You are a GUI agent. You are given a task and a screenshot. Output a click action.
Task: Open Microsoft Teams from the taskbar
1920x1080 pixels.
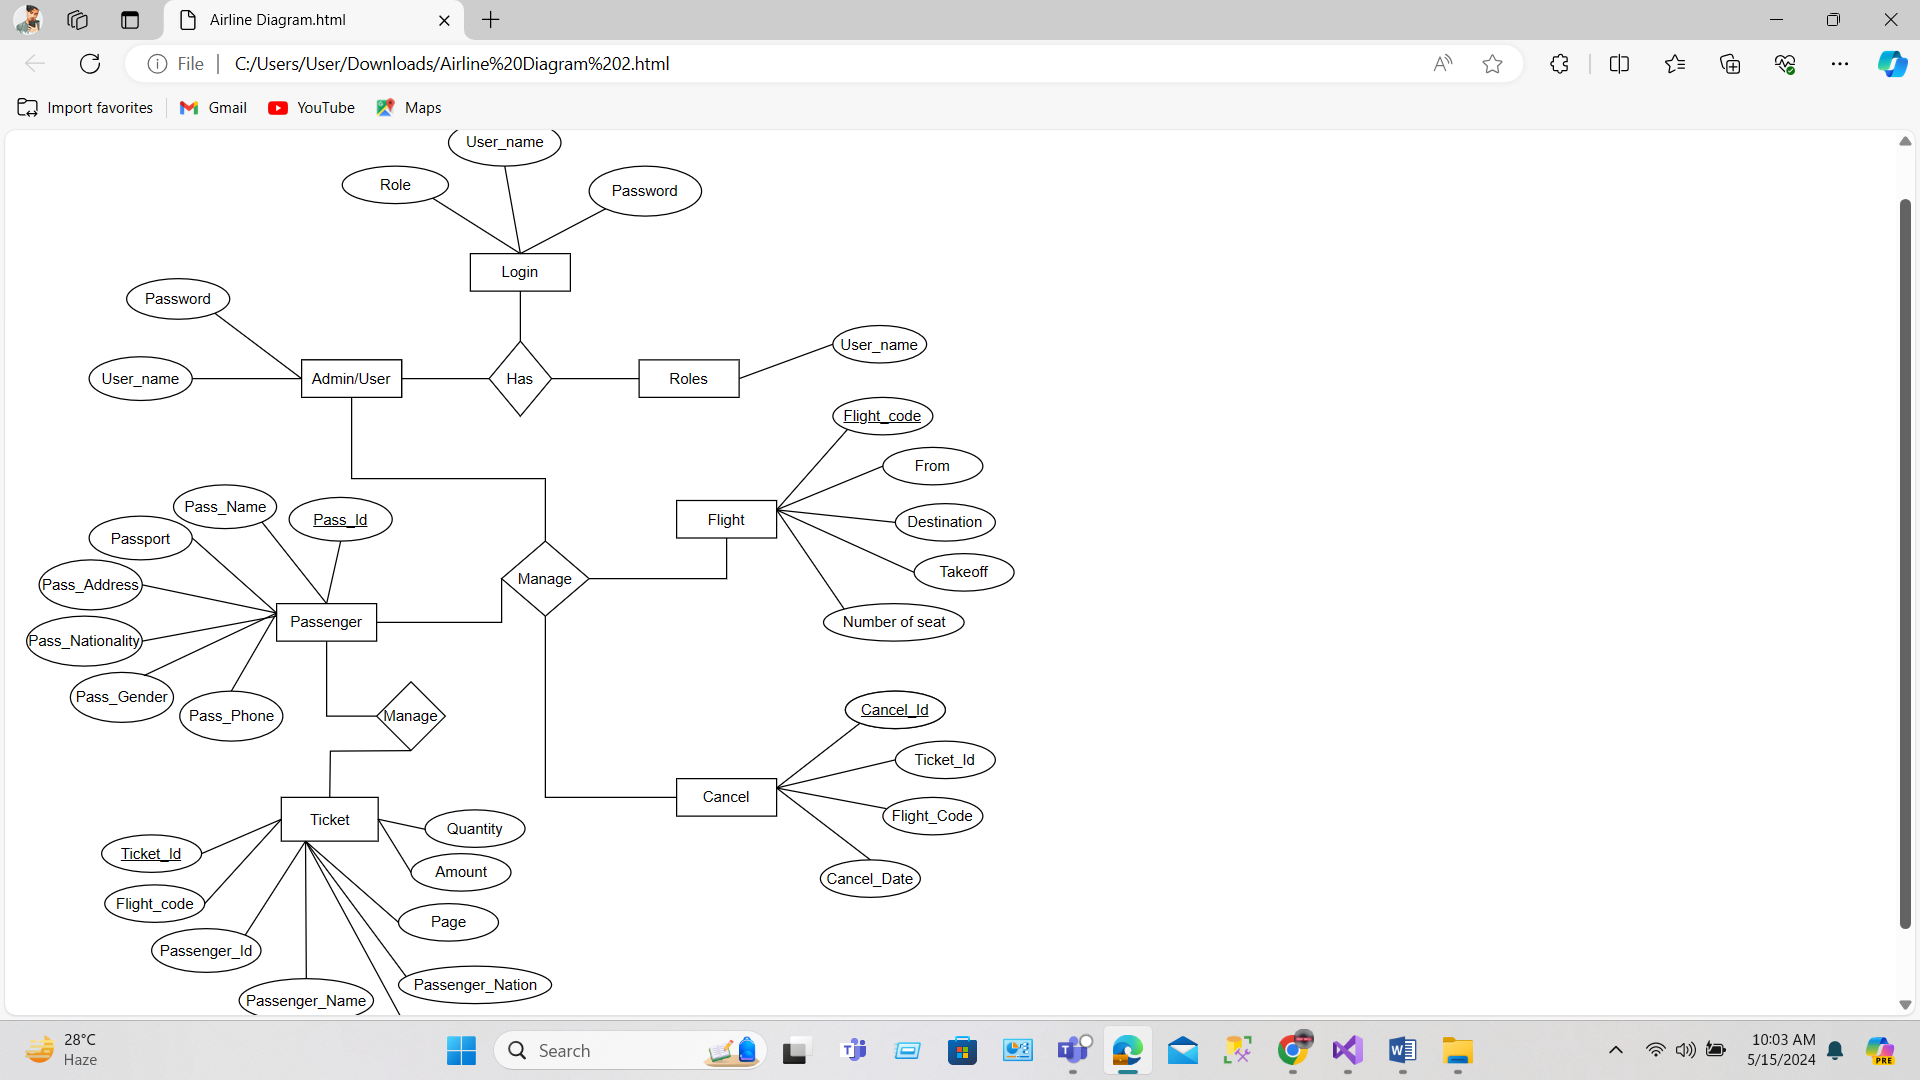click(x=1072, y=1051)
